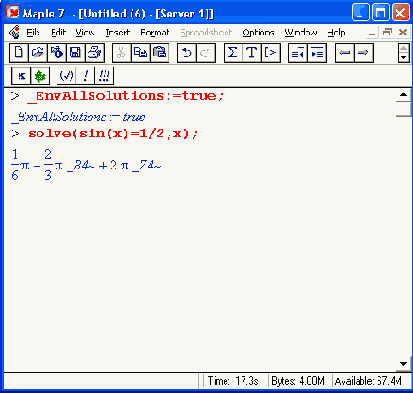
Task: Open the Options menu
Action: [258, 32]
